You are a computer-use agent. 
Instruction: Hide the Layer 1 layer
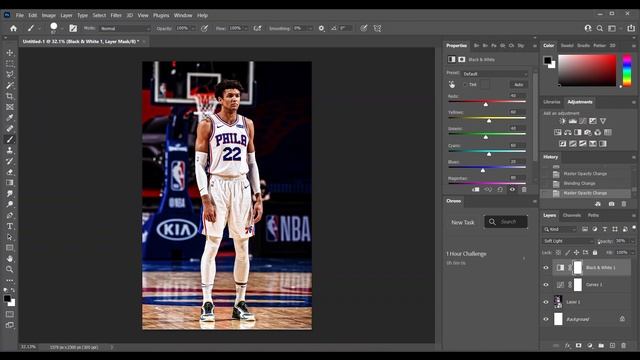(x=546, y=302)
